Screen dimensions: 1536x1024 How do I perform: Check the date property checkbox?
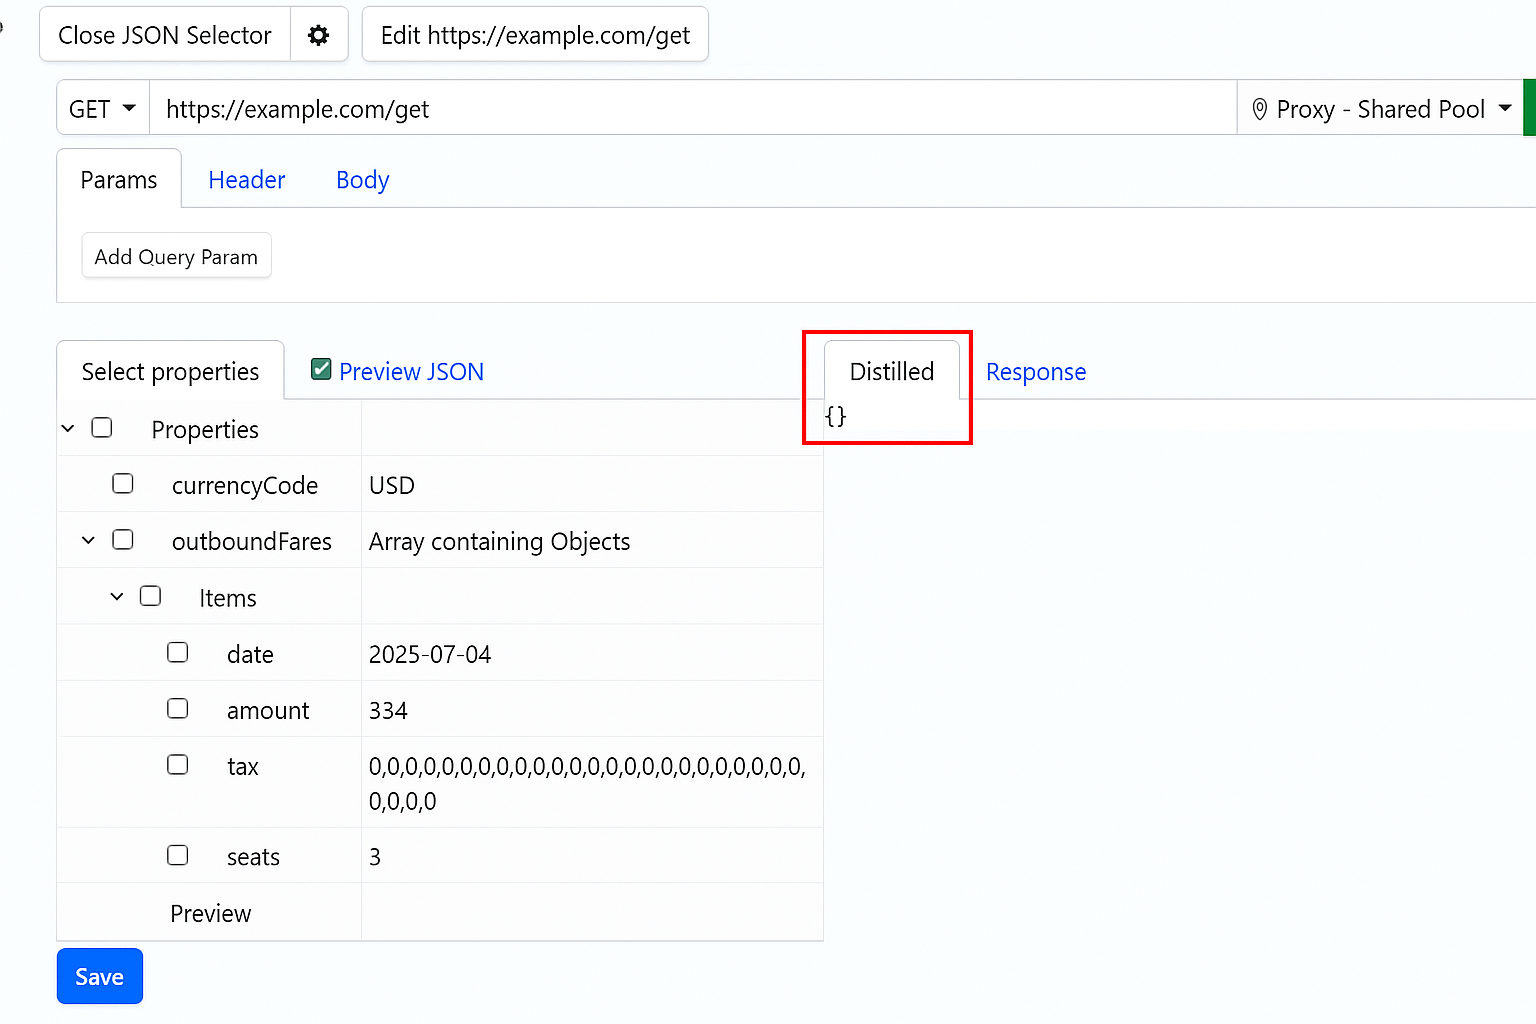(x=177, y=652)
